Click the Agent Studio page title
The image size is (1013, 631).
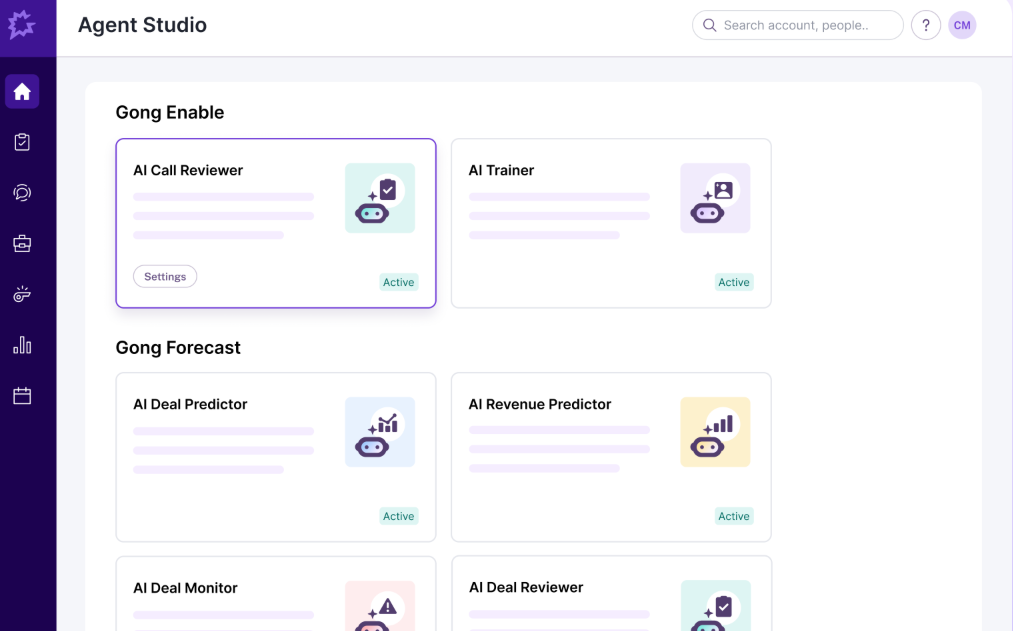point(142,25)
